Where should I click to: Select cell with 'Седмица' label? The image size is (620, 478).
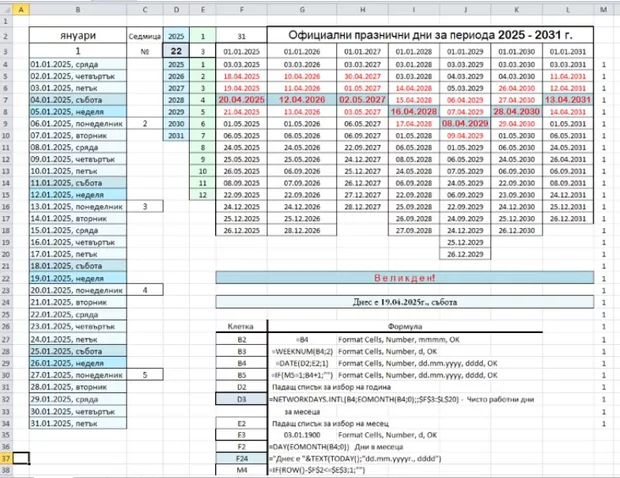(x=145, y=36)
